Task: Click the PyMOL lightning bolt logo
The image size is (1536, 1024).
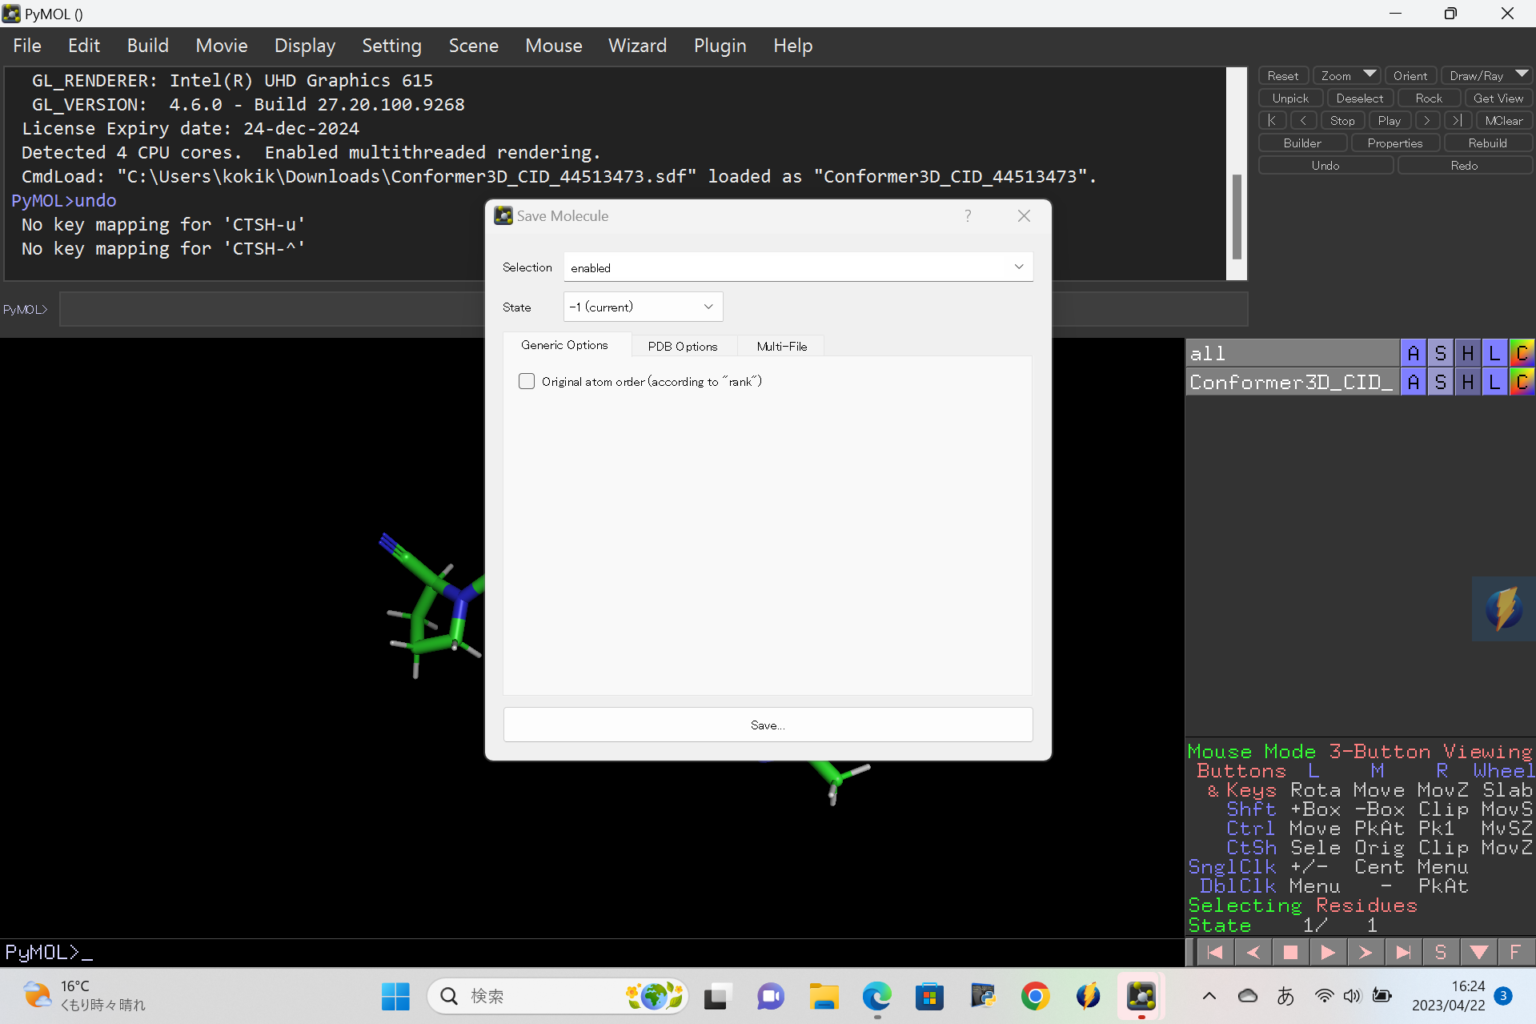Action: click(x=1502, y=608)
